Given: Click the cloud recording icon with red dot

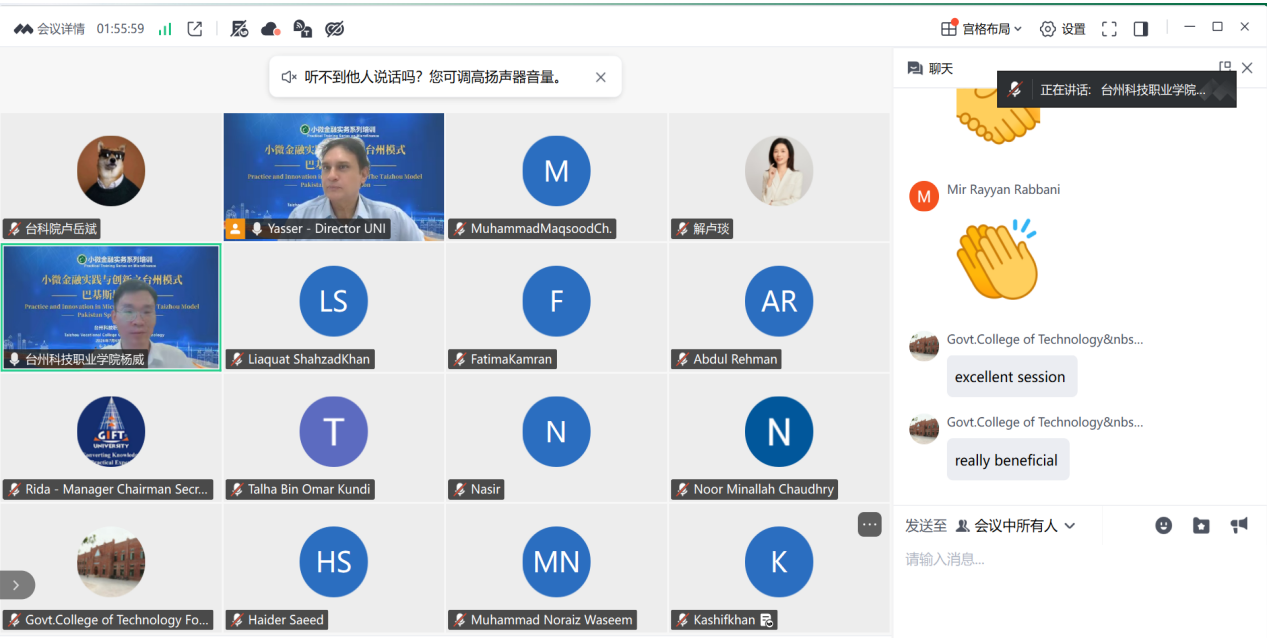Looking at the screenshot, I should click(270, 29).
